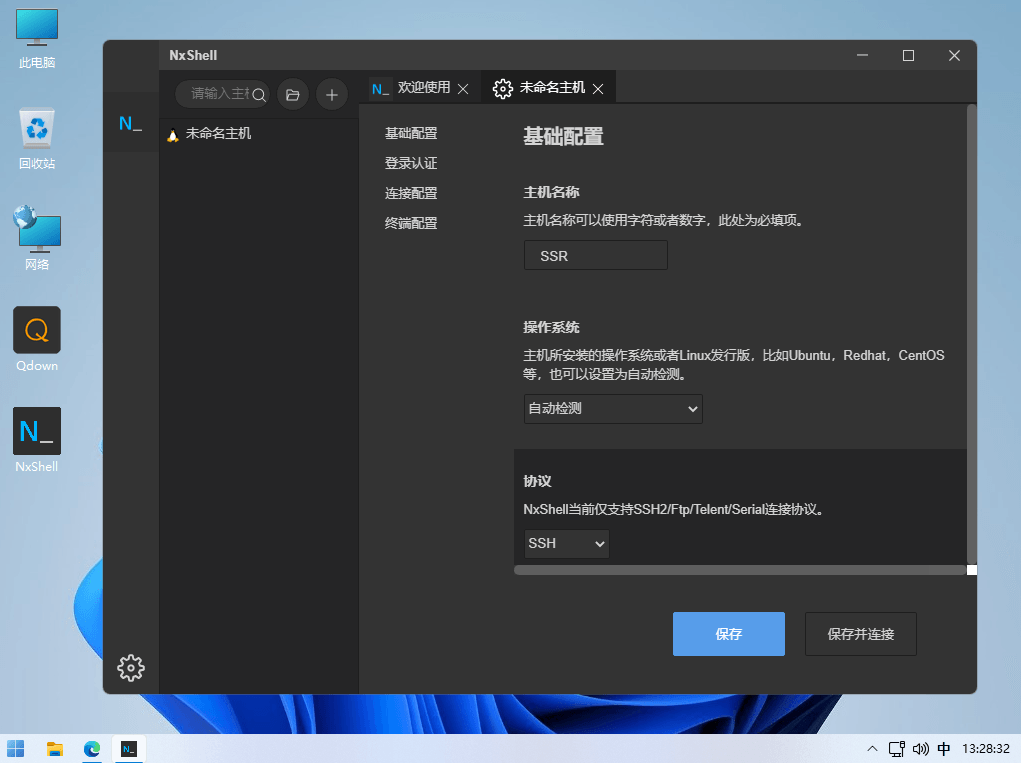Open 登录认证 section
1021x763 pixels.
[x=411, y=163]
